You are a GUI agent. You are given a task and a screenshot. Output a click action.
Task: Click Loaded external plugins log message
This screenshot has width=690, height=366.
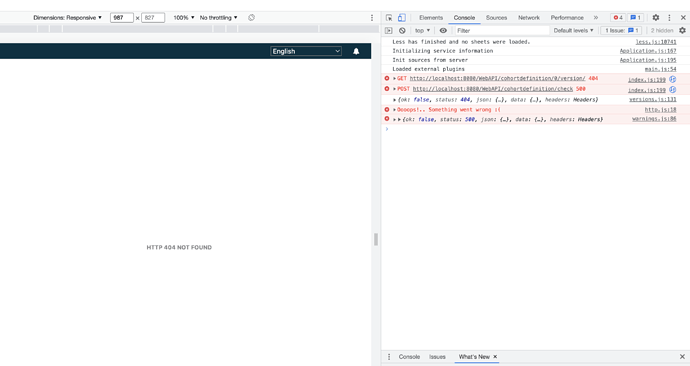coord(428,69)
